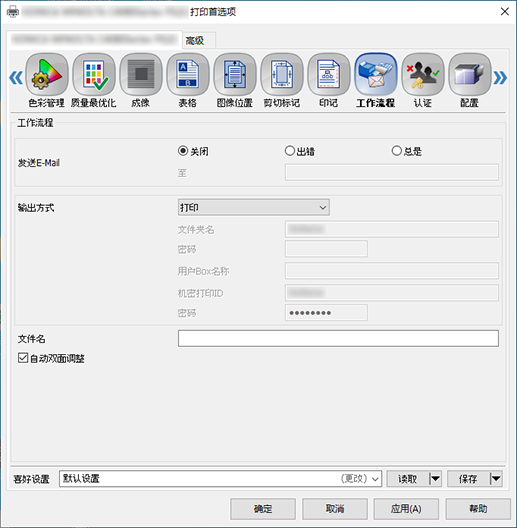Viewport: 517px width, 528px height.
Task: Click the right double-chevron scroll arrow
Action: pyautogui.click(x=500, y=78)
